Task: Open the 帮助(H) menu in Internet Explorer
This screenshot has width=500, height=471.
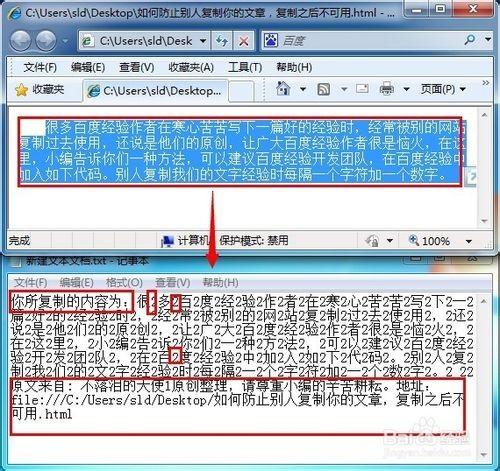Action: (x=294, y=67)
